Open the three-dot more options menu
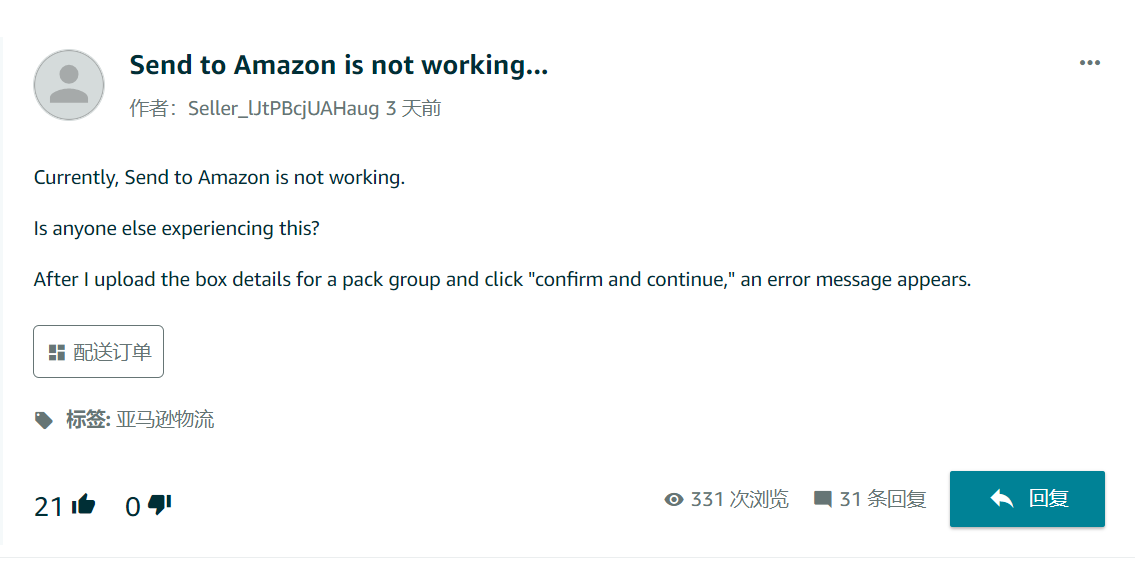This screenshot has height=562, width=1147. (1090, 63)
